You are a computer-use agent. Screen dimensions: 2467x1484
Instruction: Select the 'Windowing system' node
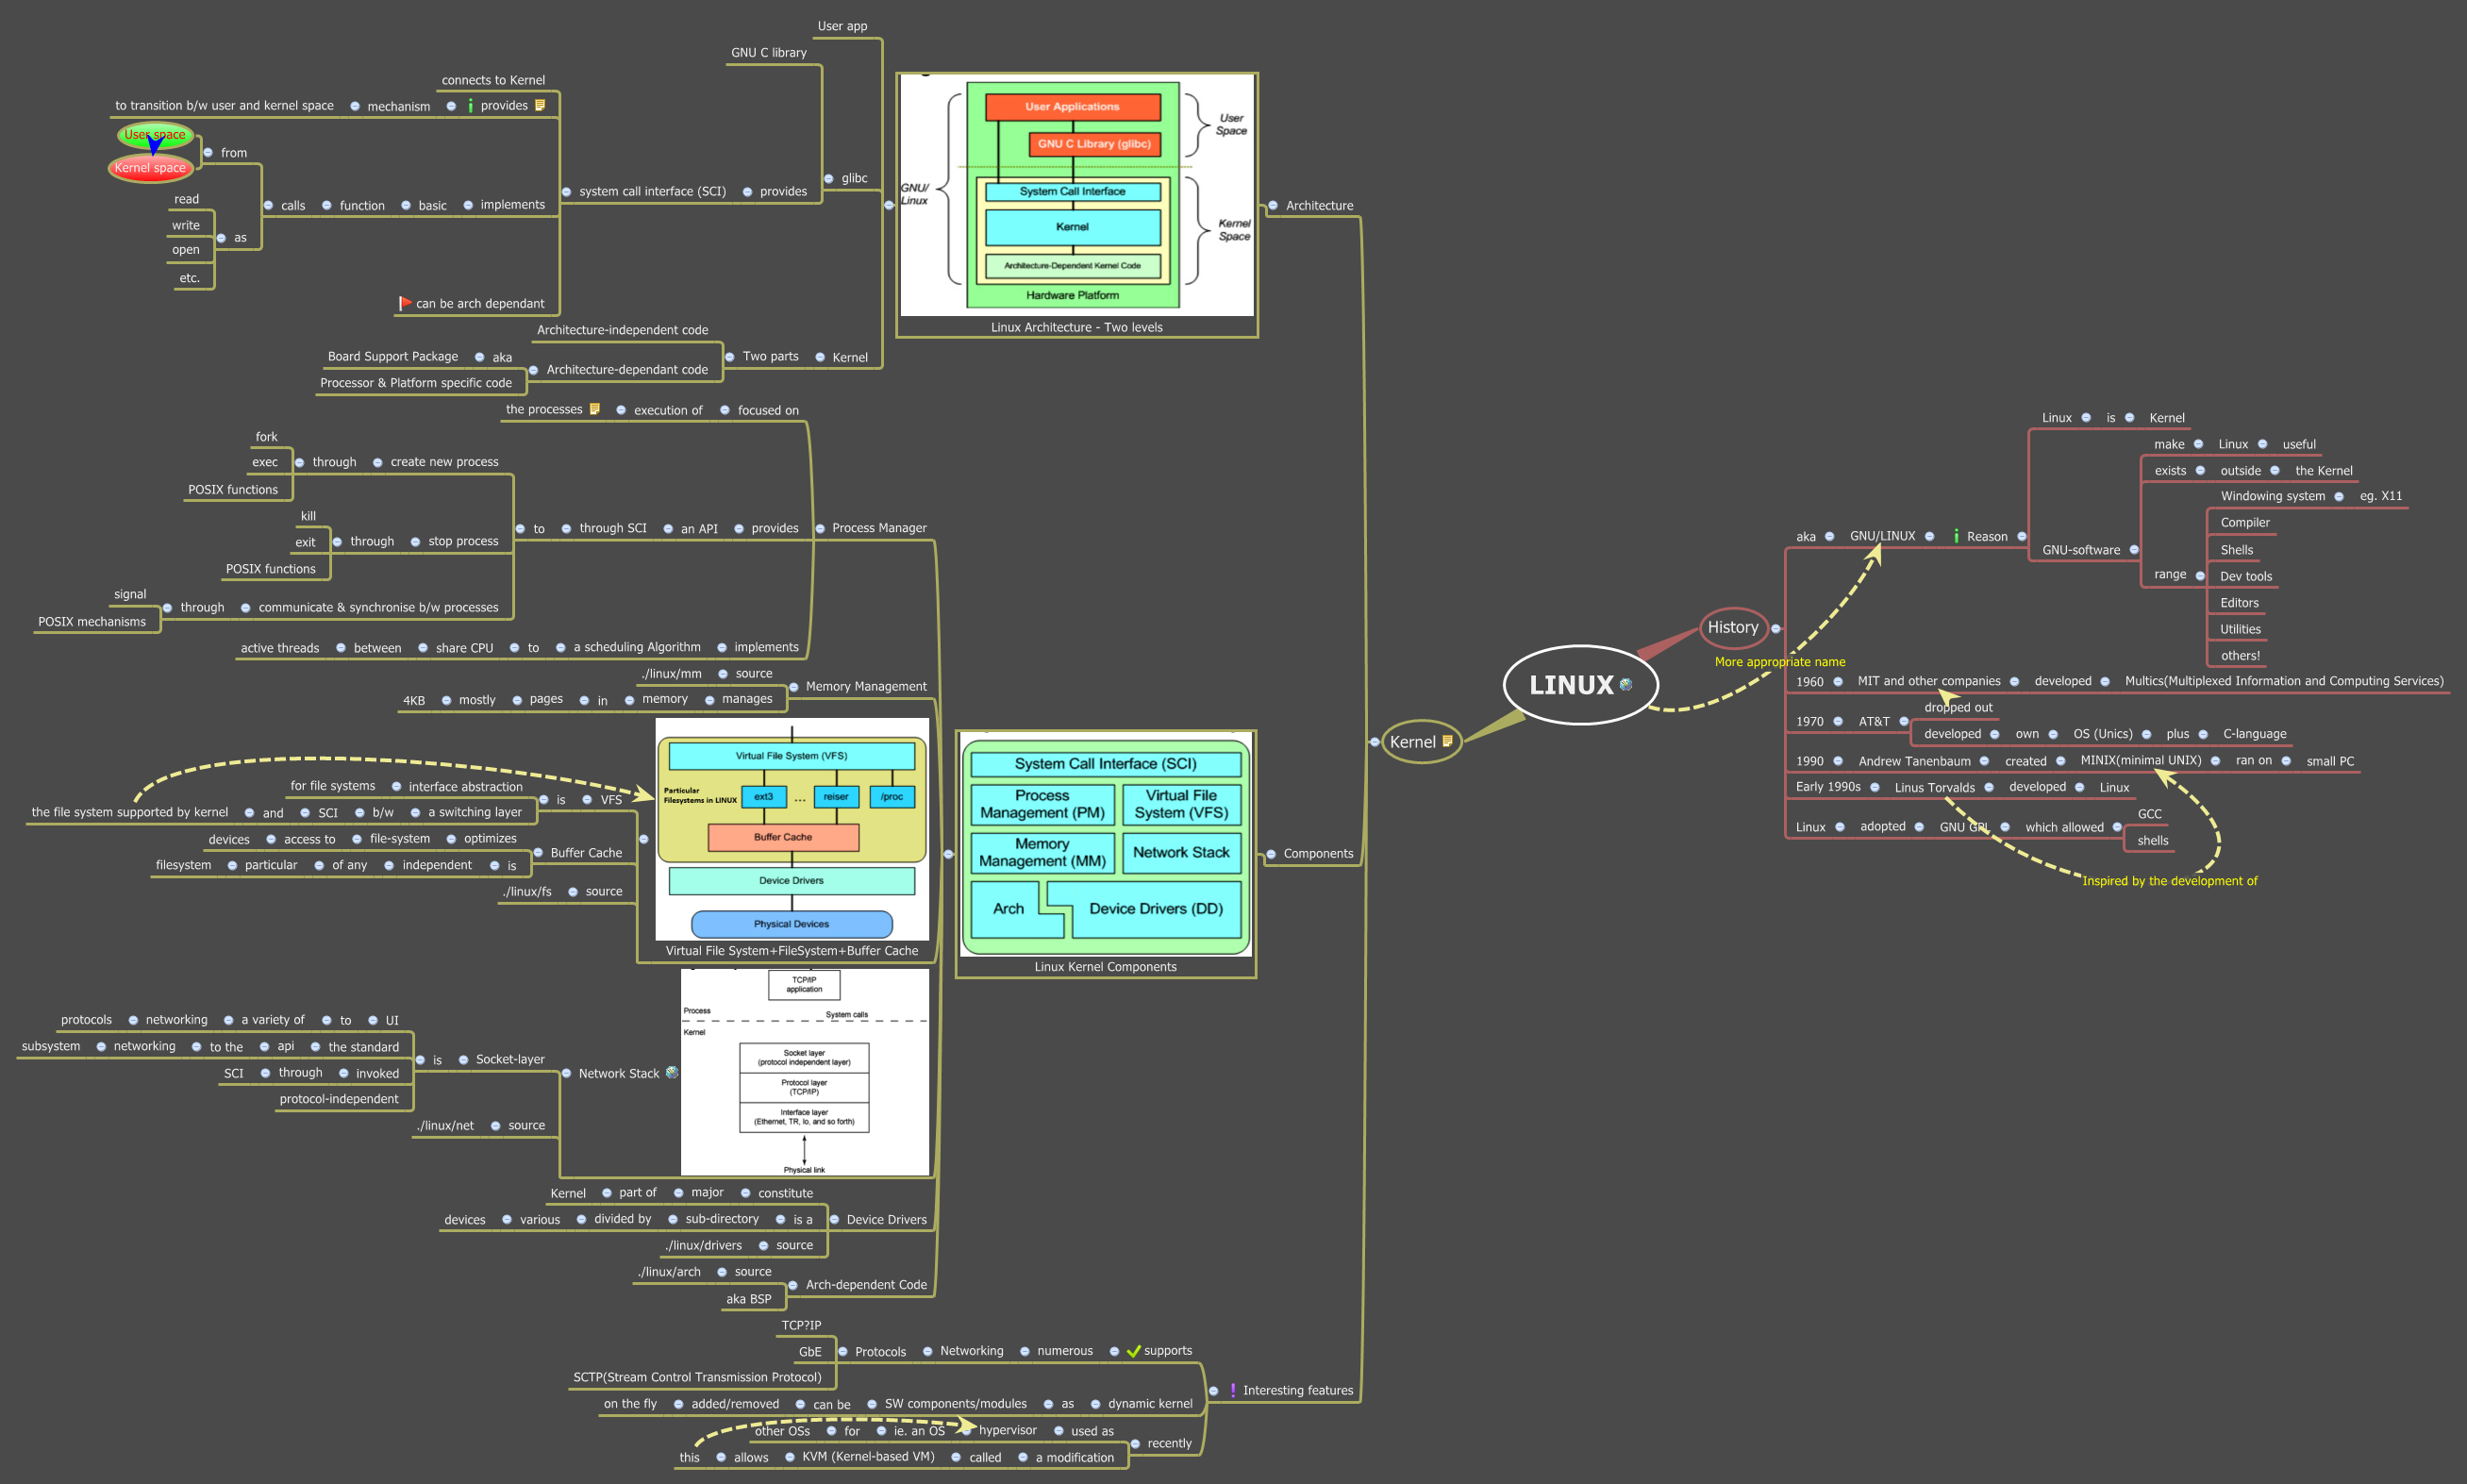click(2273, 496)
